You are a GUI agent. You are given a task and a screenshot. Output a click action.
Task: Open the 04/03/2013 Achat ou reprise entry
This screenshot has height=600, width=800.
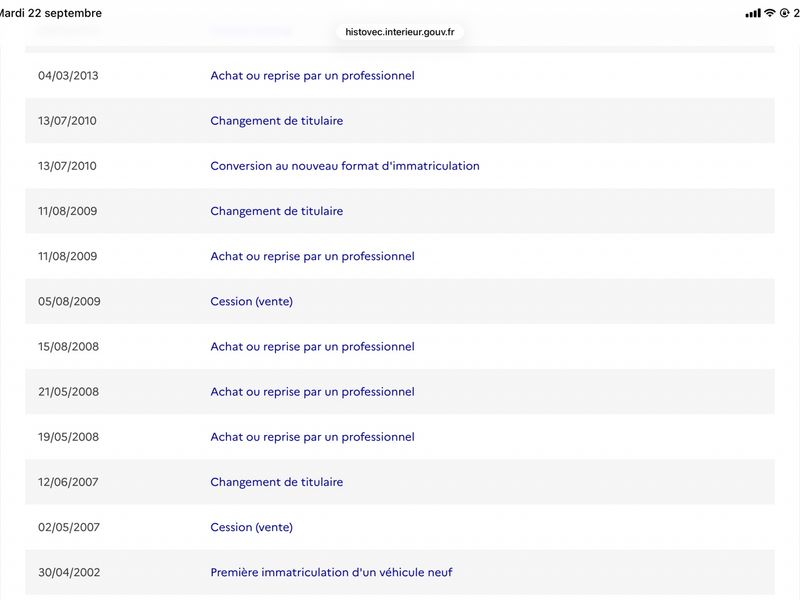coord(312,76)
